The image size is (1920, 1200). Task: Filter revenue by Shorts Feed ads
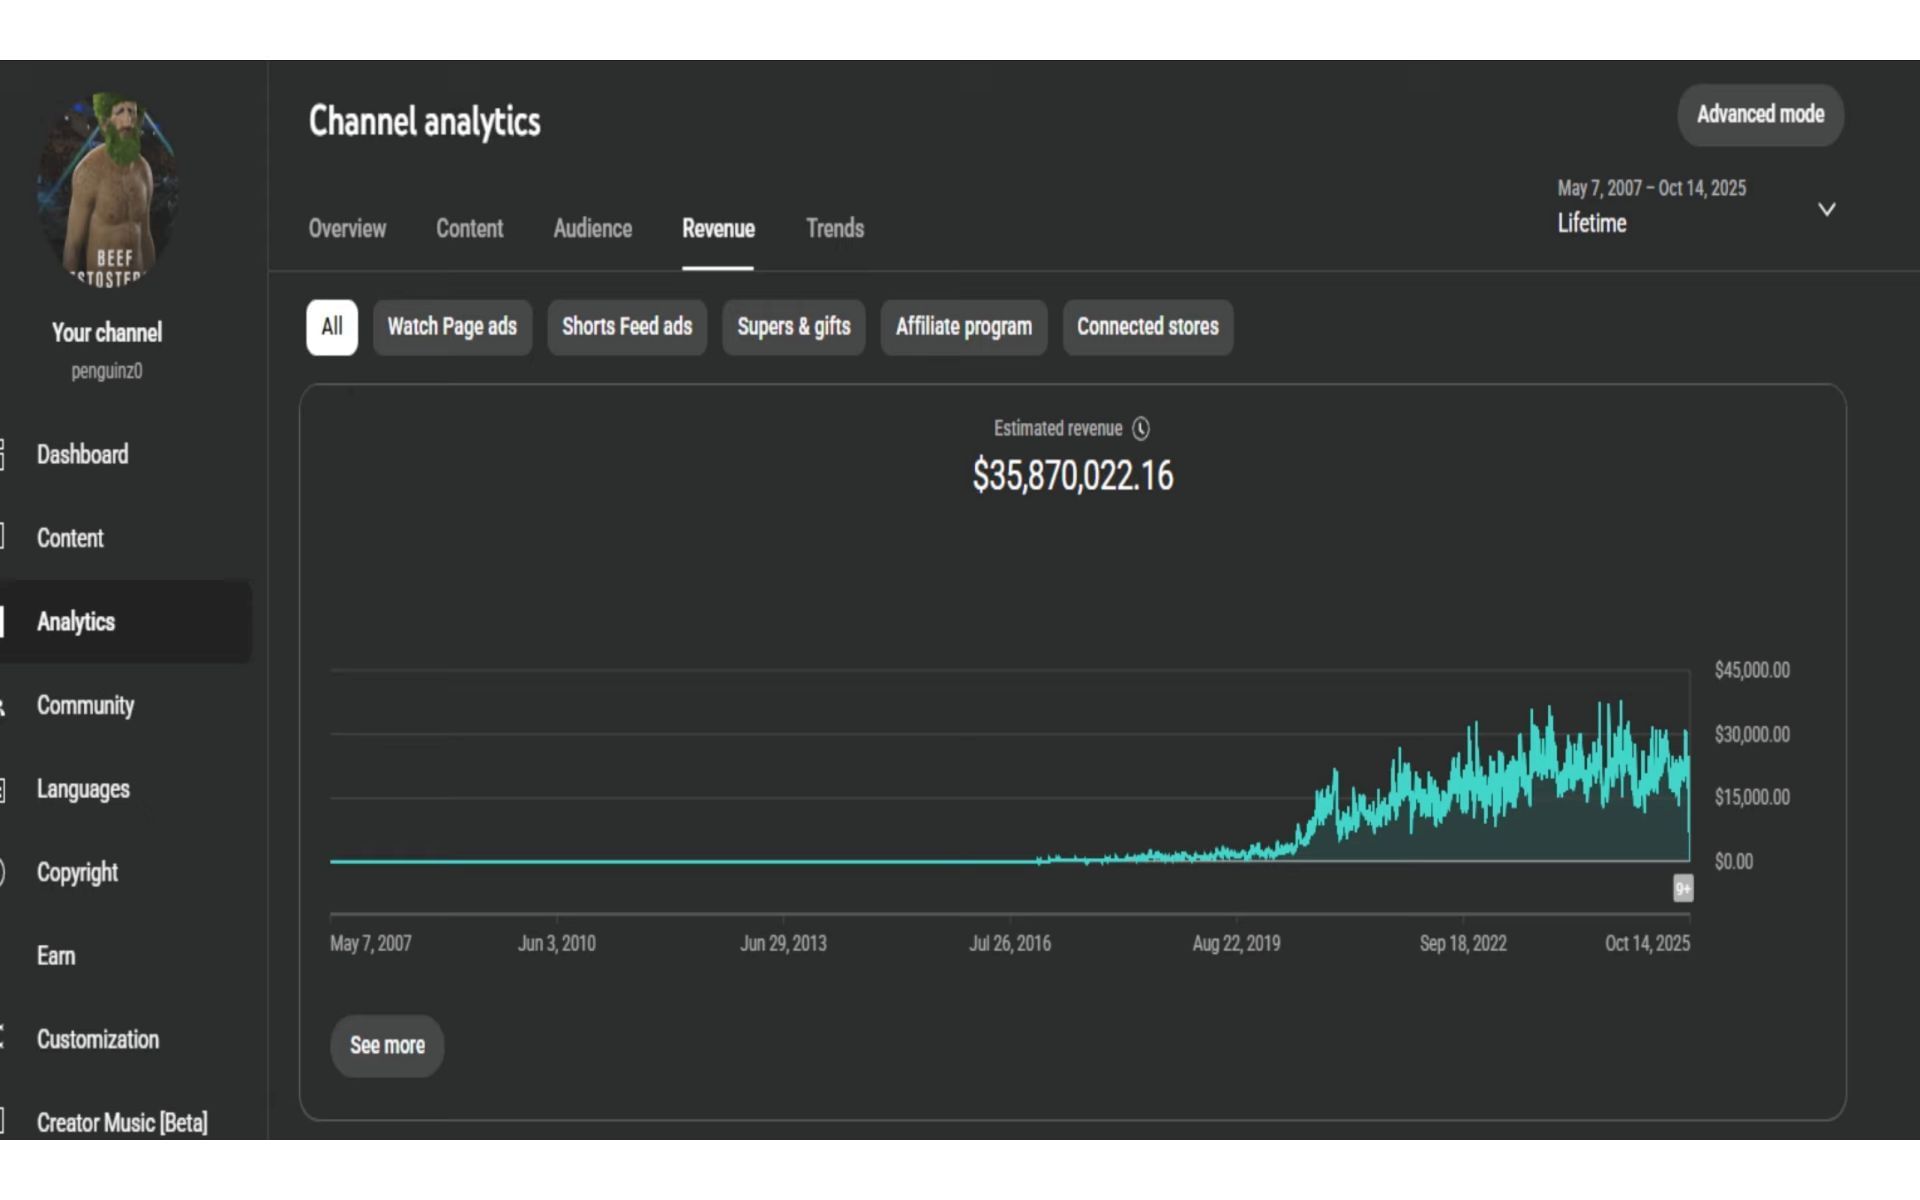[627, 327]
